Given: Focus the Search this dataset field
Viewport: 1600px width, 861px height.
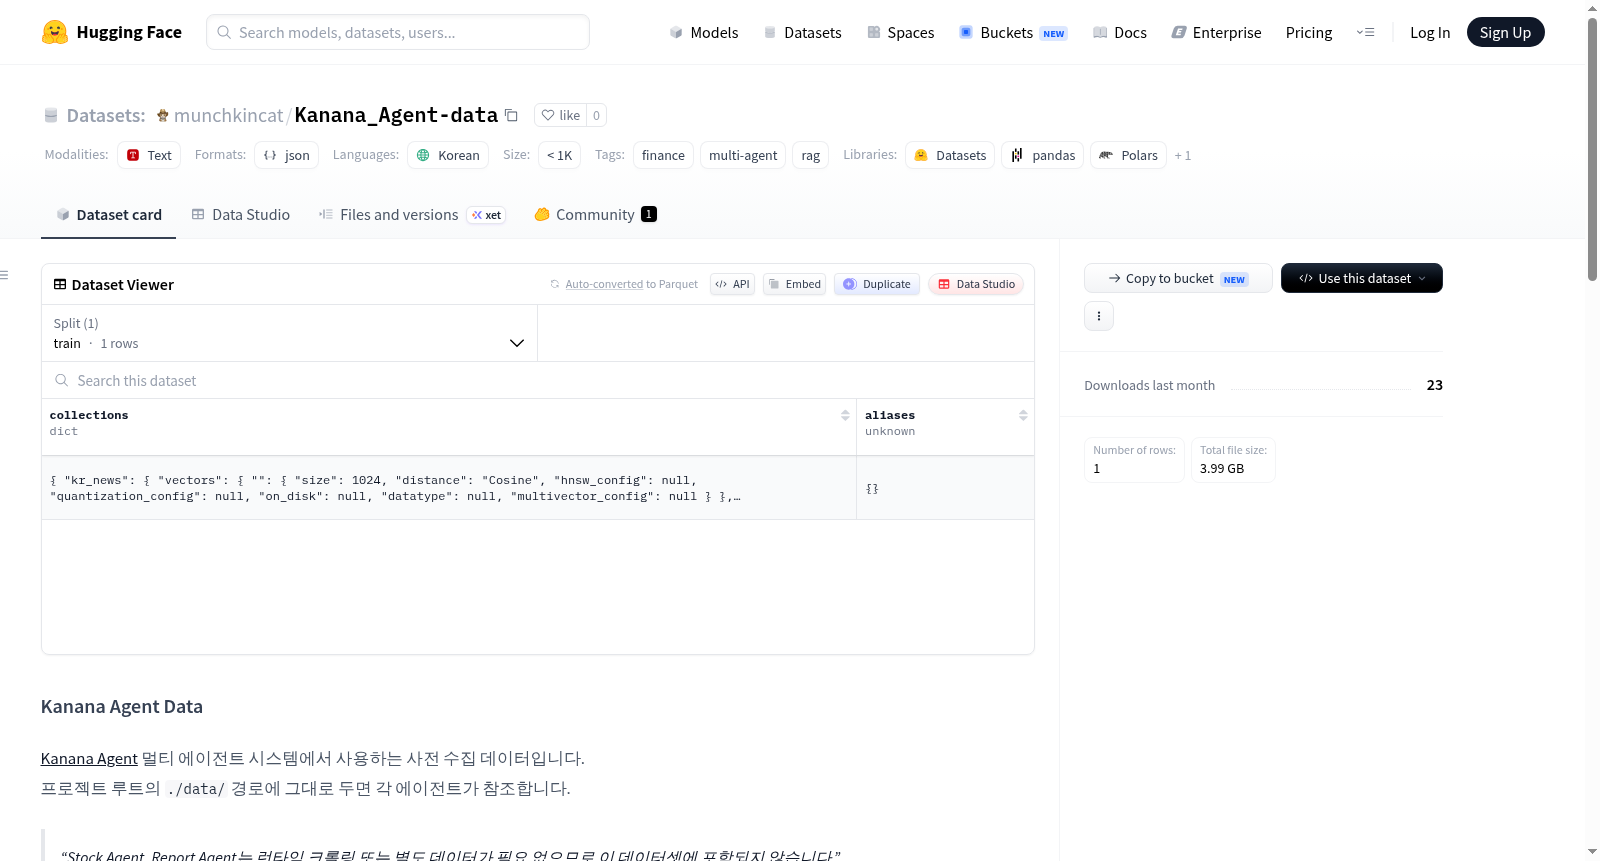Looking at the screenshot, I should (538, 380).
